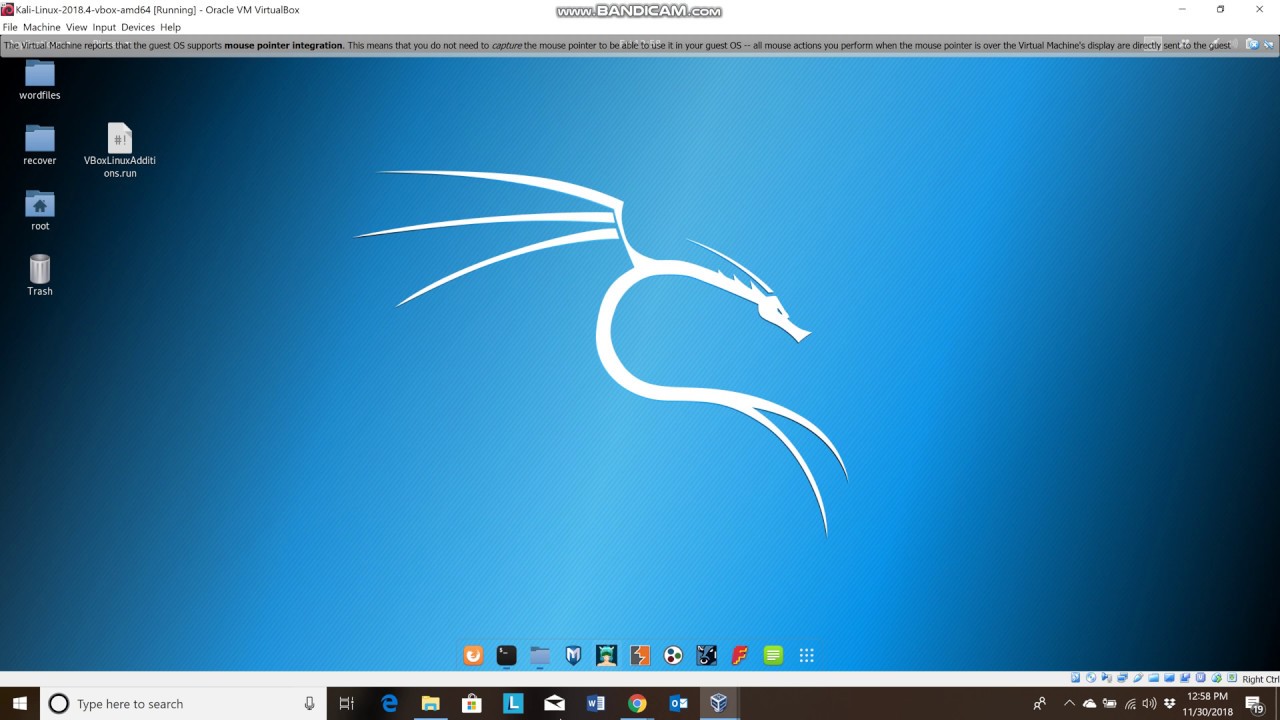Open Outlook from the taskbar
Screen dimensions: 1280x720
678,704
